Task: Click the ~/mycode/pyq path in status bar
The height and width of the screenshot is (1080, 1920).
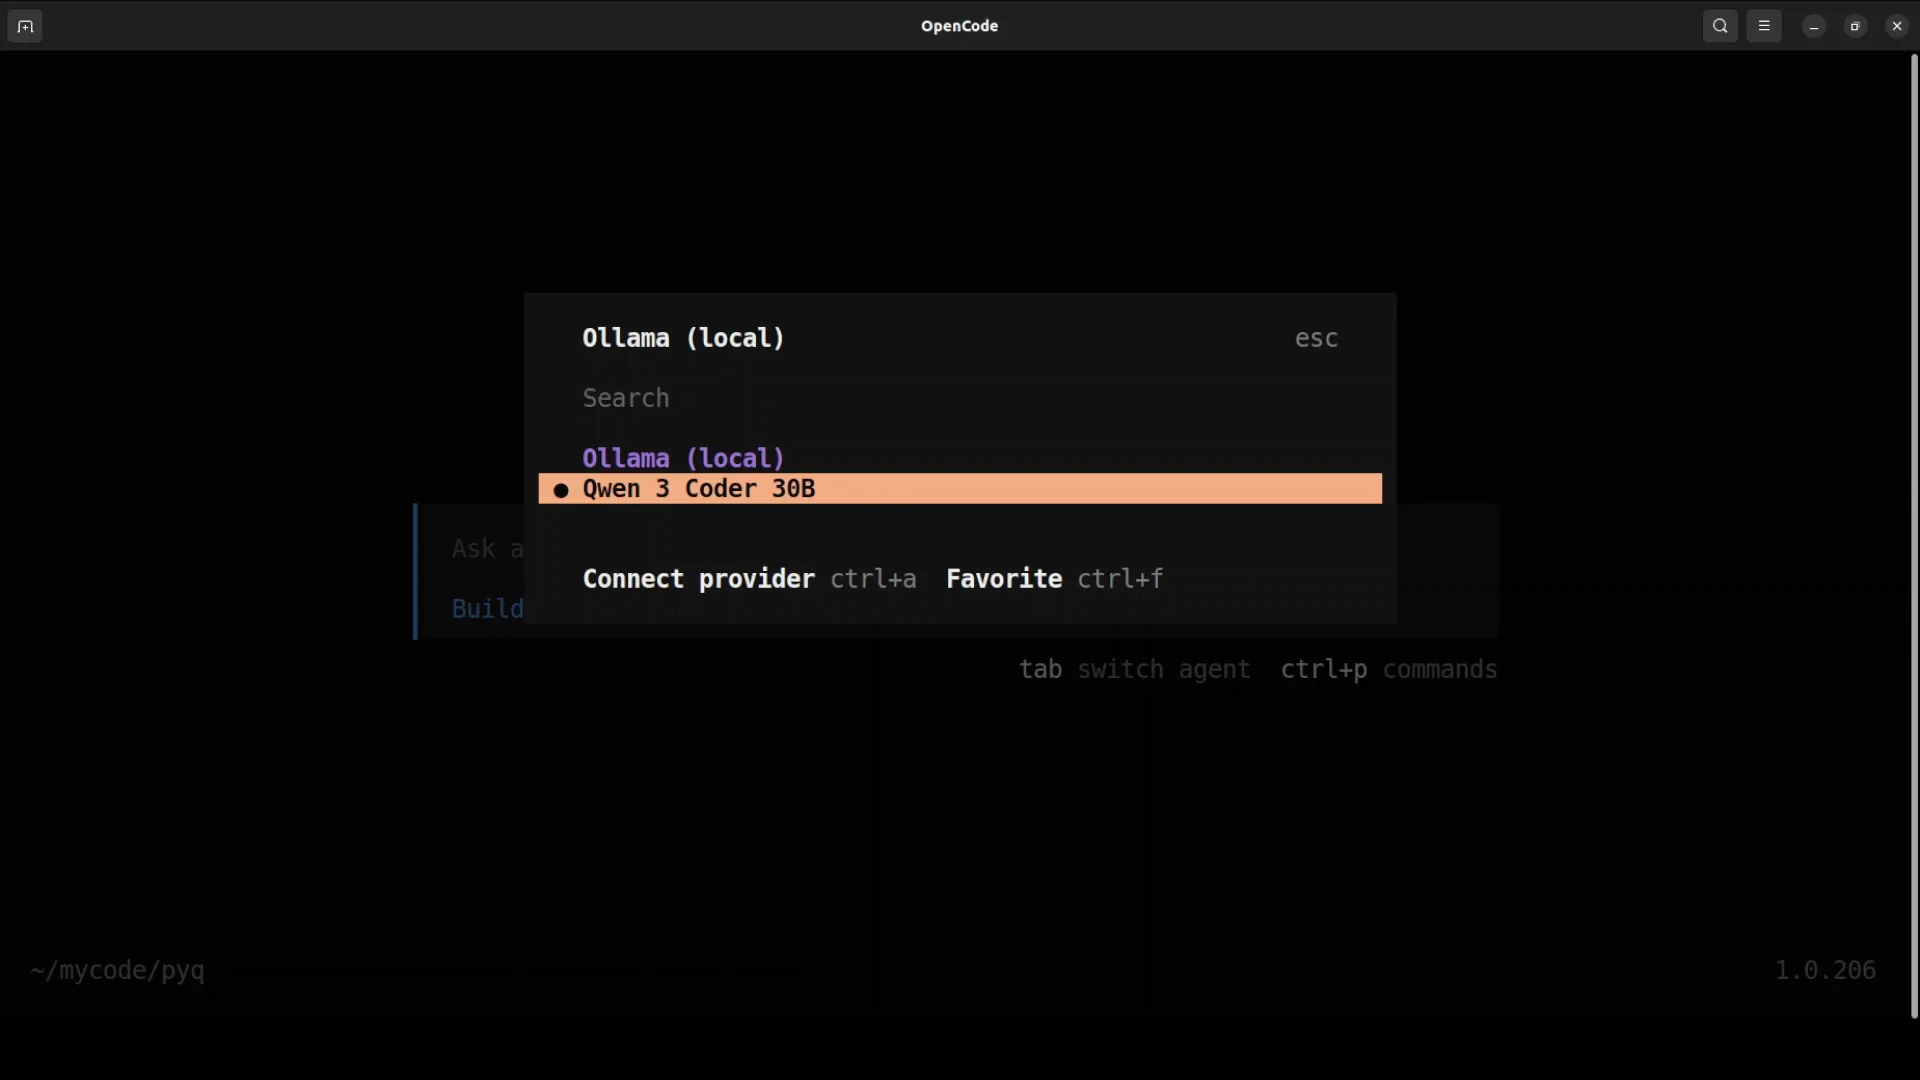Action: pyautogui.click(x=117, y=970)
